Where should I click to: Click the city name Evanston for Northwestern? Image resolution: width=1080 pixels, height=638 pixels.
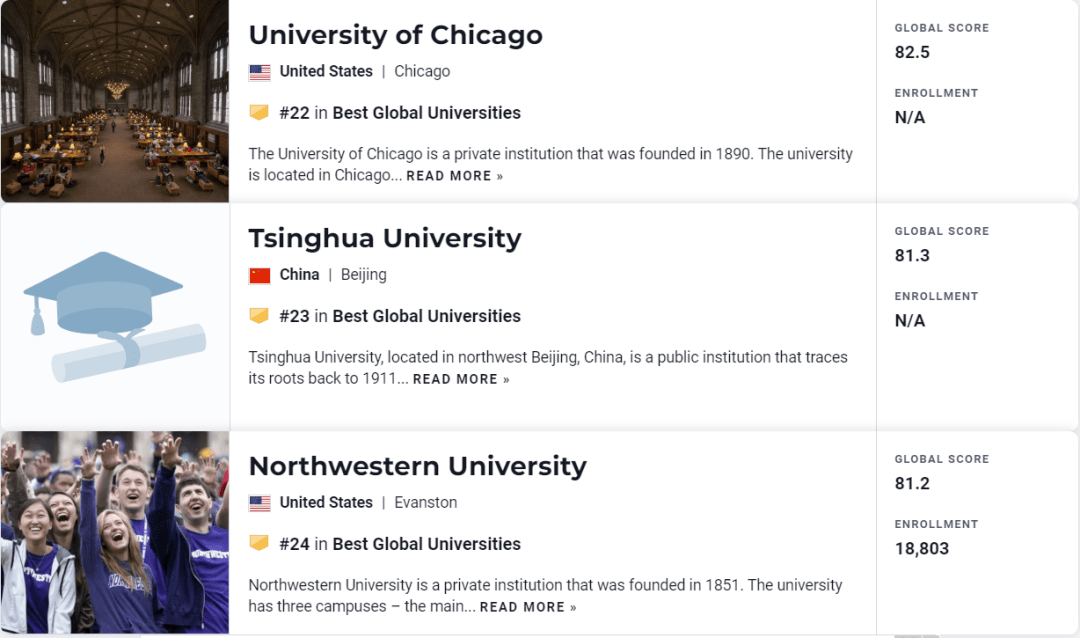click(x=425, y=502)
